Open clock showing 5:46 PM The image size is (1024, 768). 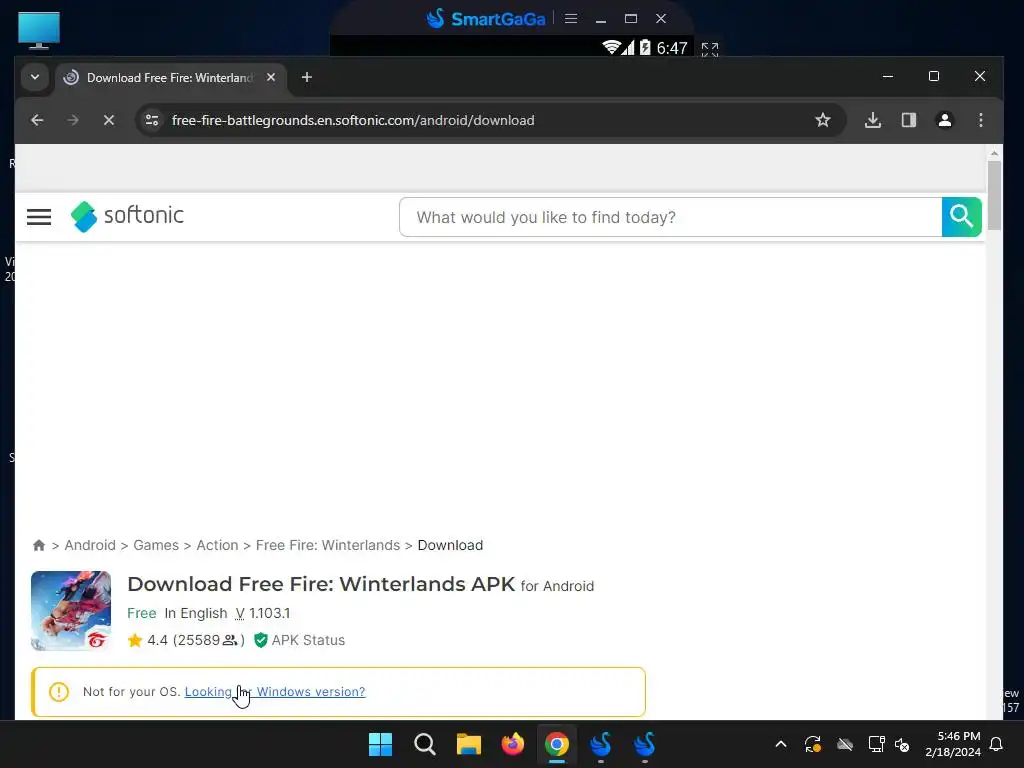point(953,744)
